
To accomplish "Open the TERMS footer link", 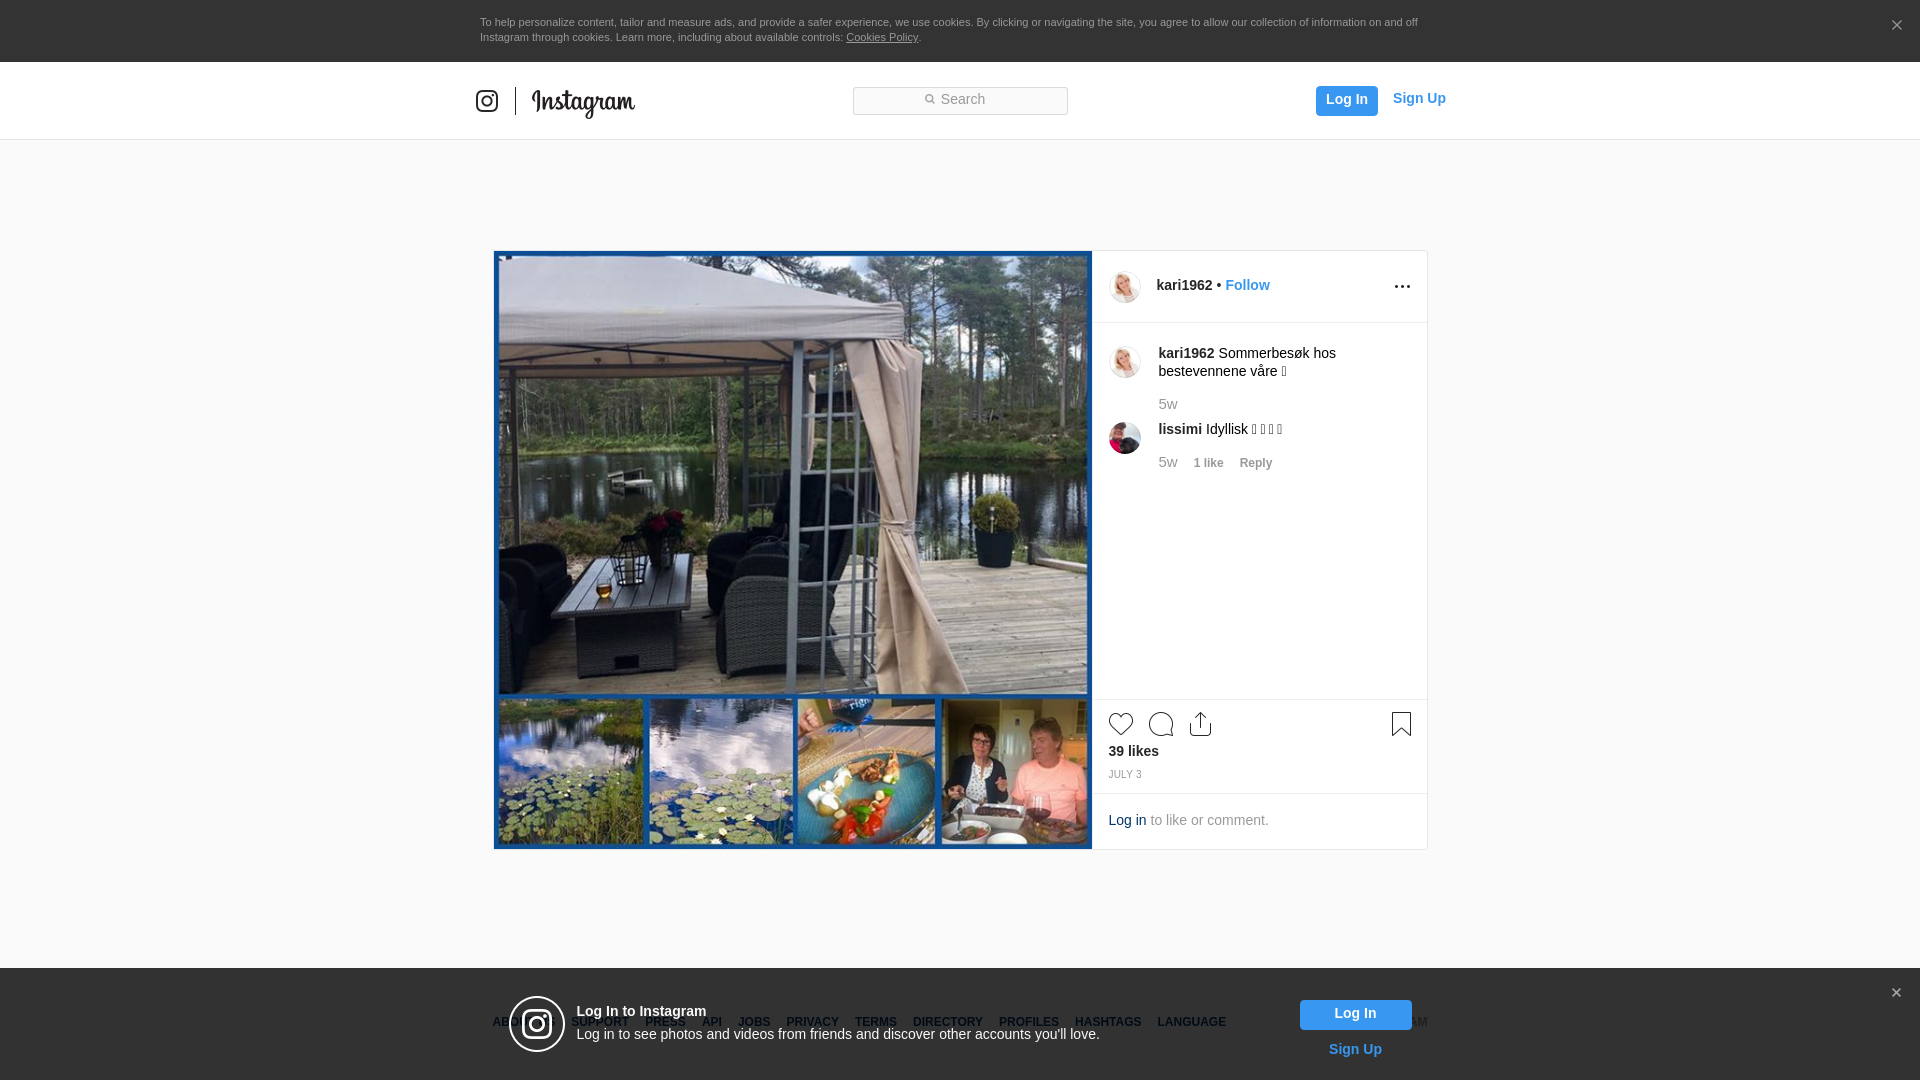I will 875,1023.
